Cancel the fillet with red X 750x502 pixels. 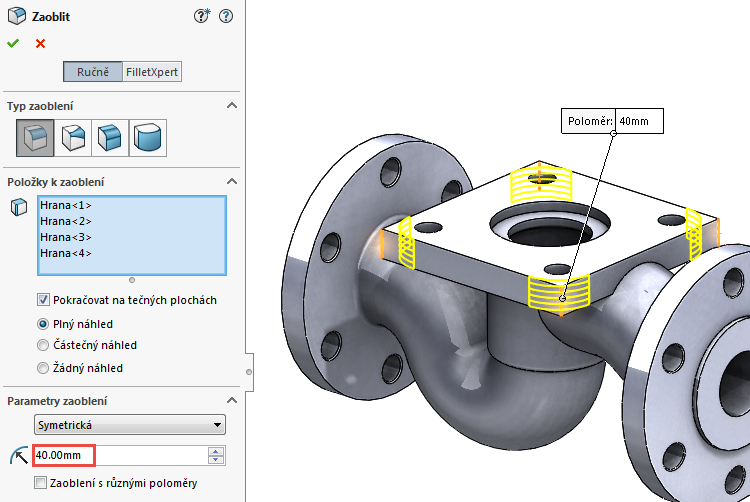pos(40,44)
